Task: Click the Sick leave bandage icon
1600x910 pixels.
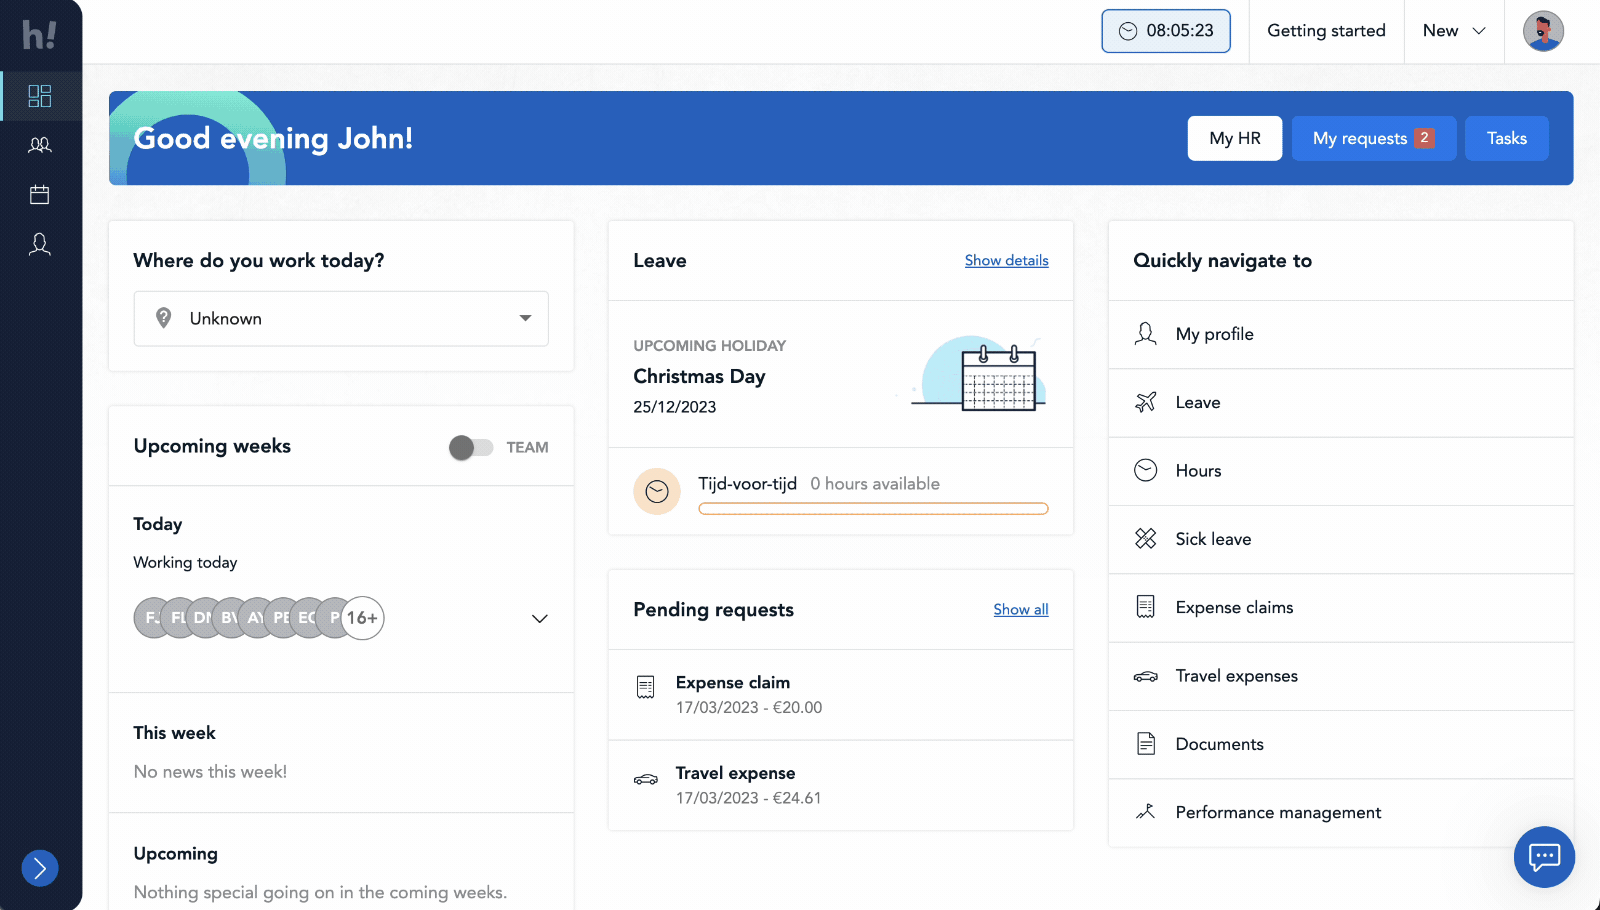Action: [x=1146, y=539]
